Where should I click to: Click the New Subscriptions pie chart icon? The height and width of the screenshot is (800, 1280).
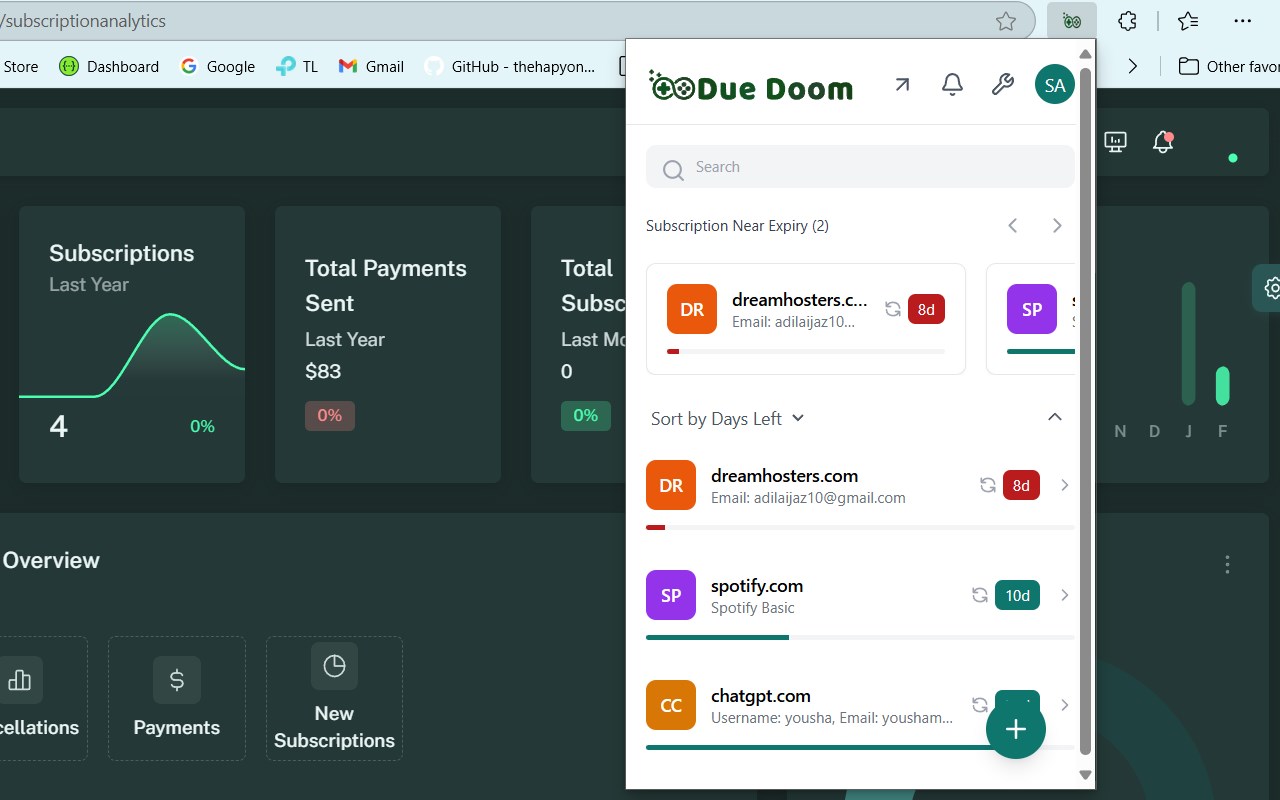pyautogui.click(x=334, y=666)
